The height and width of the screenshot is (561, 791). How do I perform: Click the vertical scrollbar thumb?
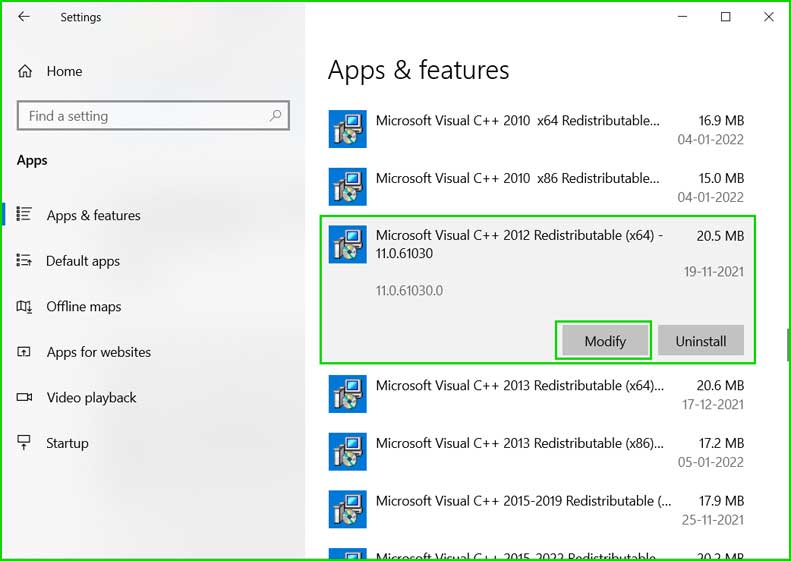(788, 345)
